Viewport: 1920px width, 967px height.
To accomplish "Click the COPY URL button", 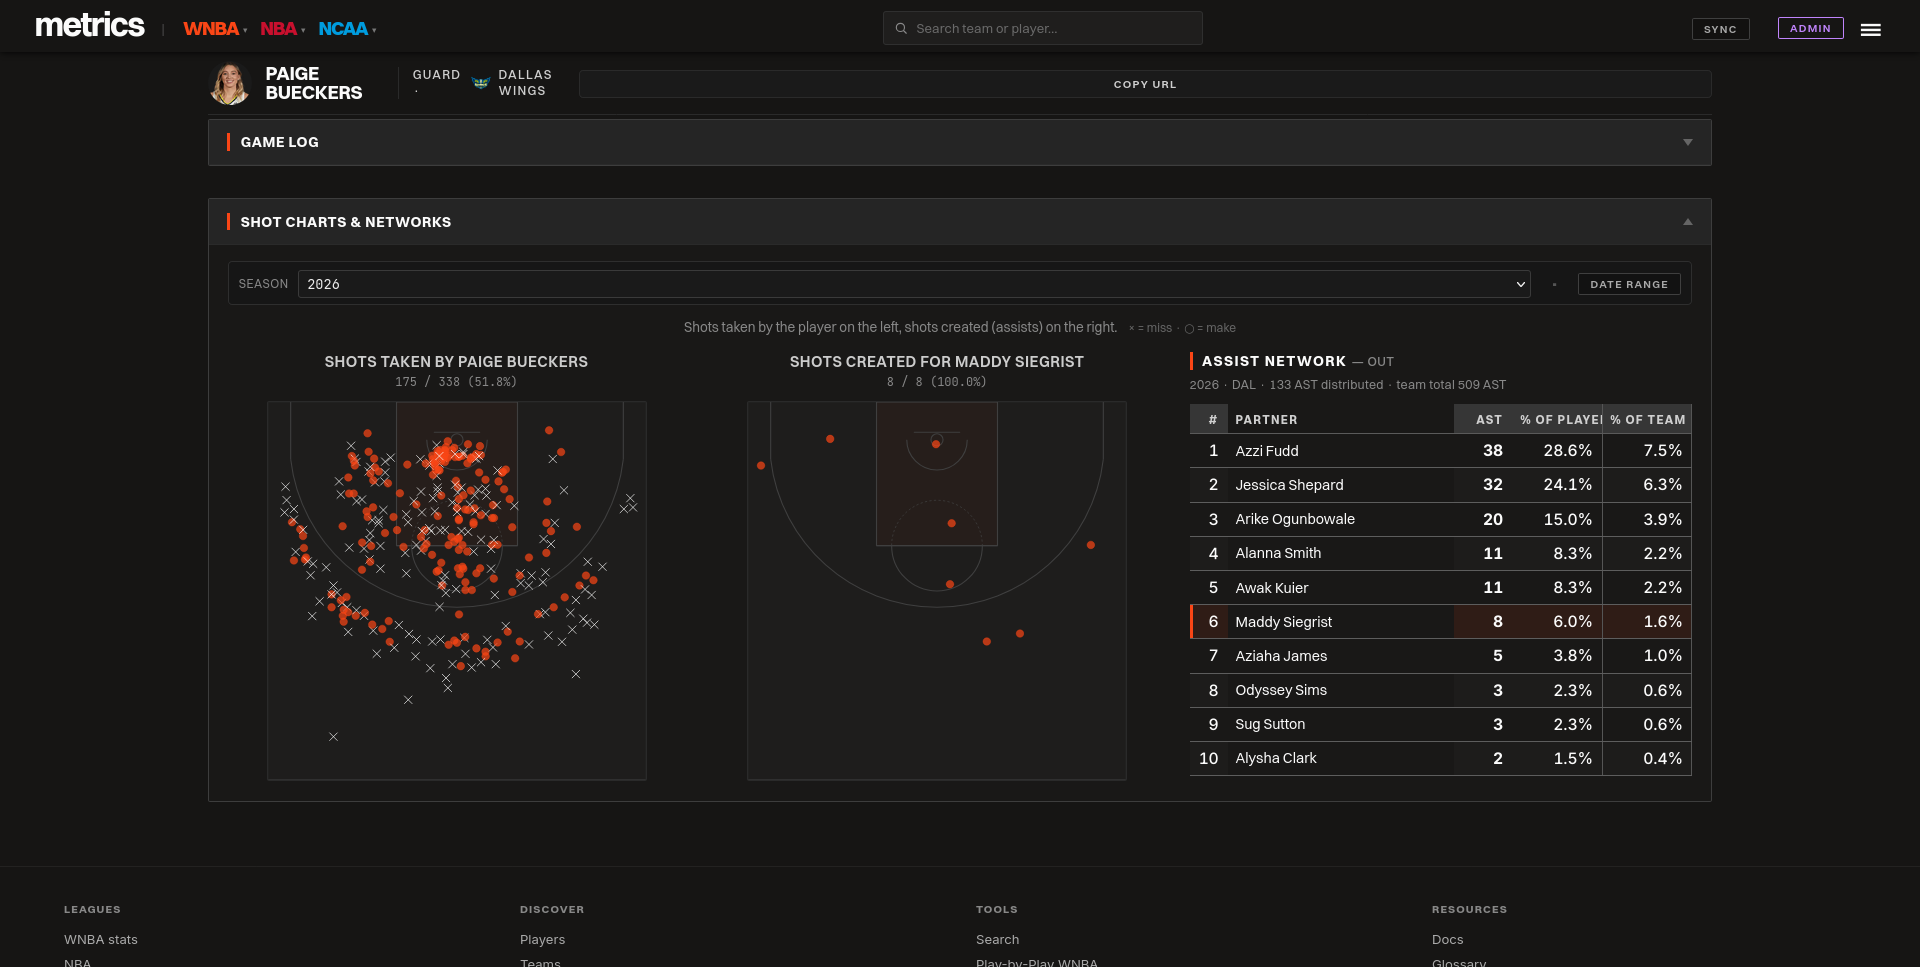I will 1145,84.
